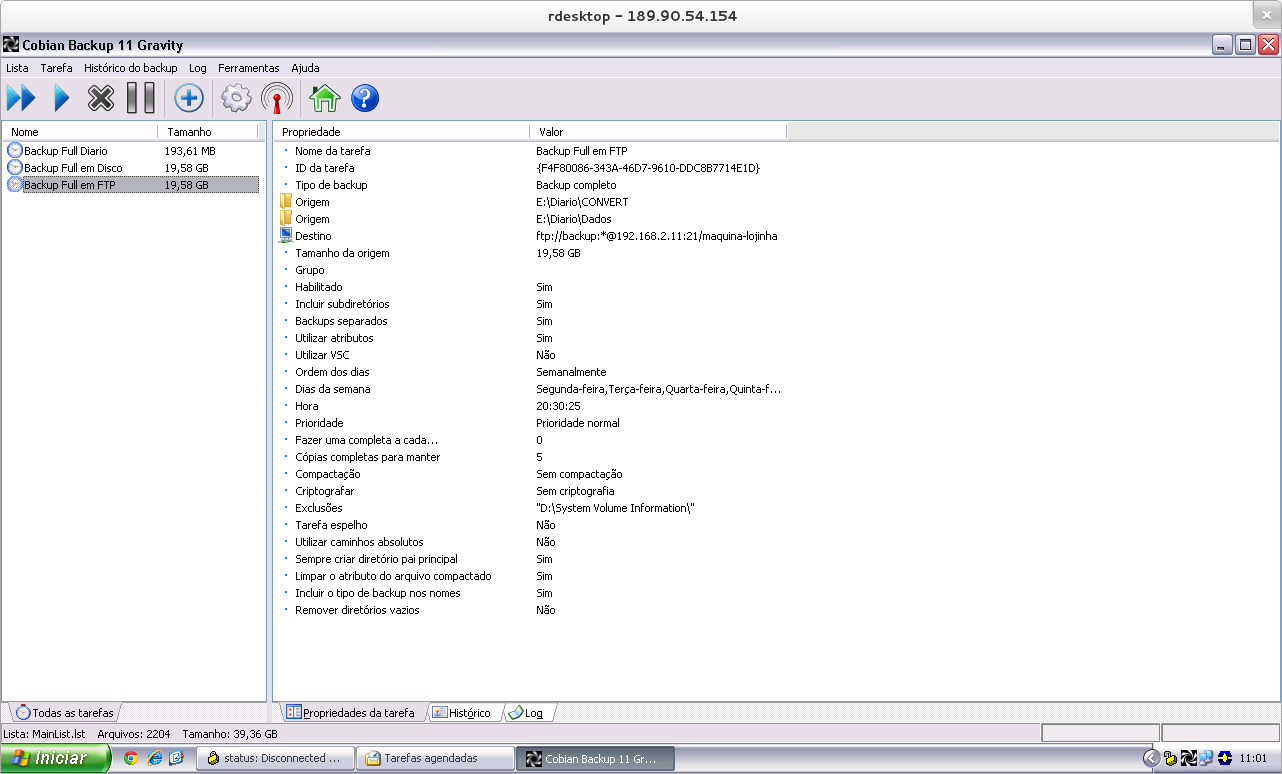1282x774 pixels.
Task: Click the Backup completo value
Action: pyautogui.click(x=576, y=184)
